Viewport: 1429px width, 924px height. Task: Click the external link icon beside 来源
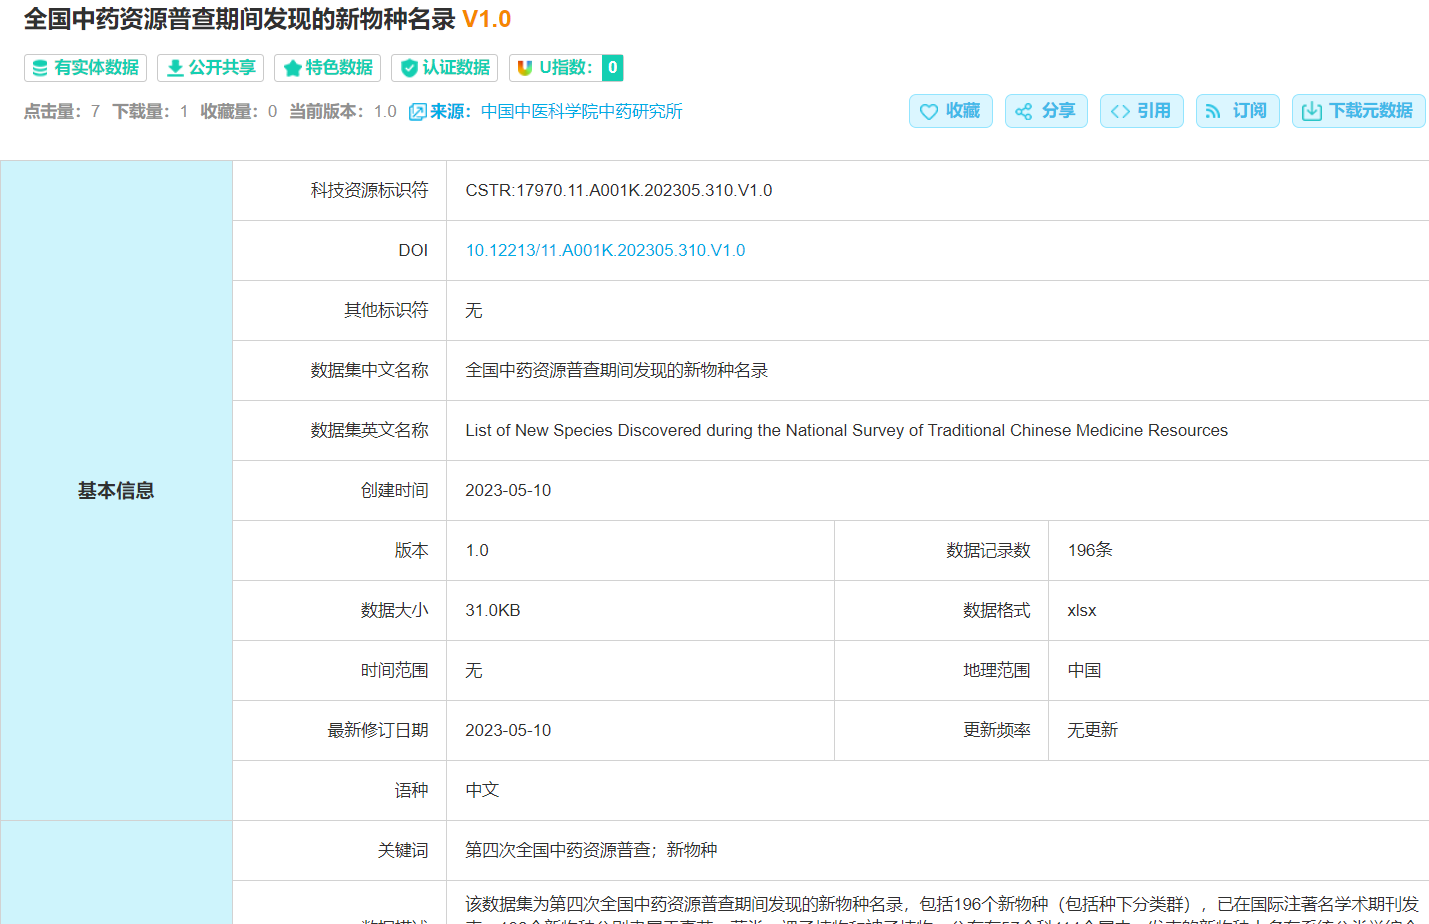click(x=417, y=112)
